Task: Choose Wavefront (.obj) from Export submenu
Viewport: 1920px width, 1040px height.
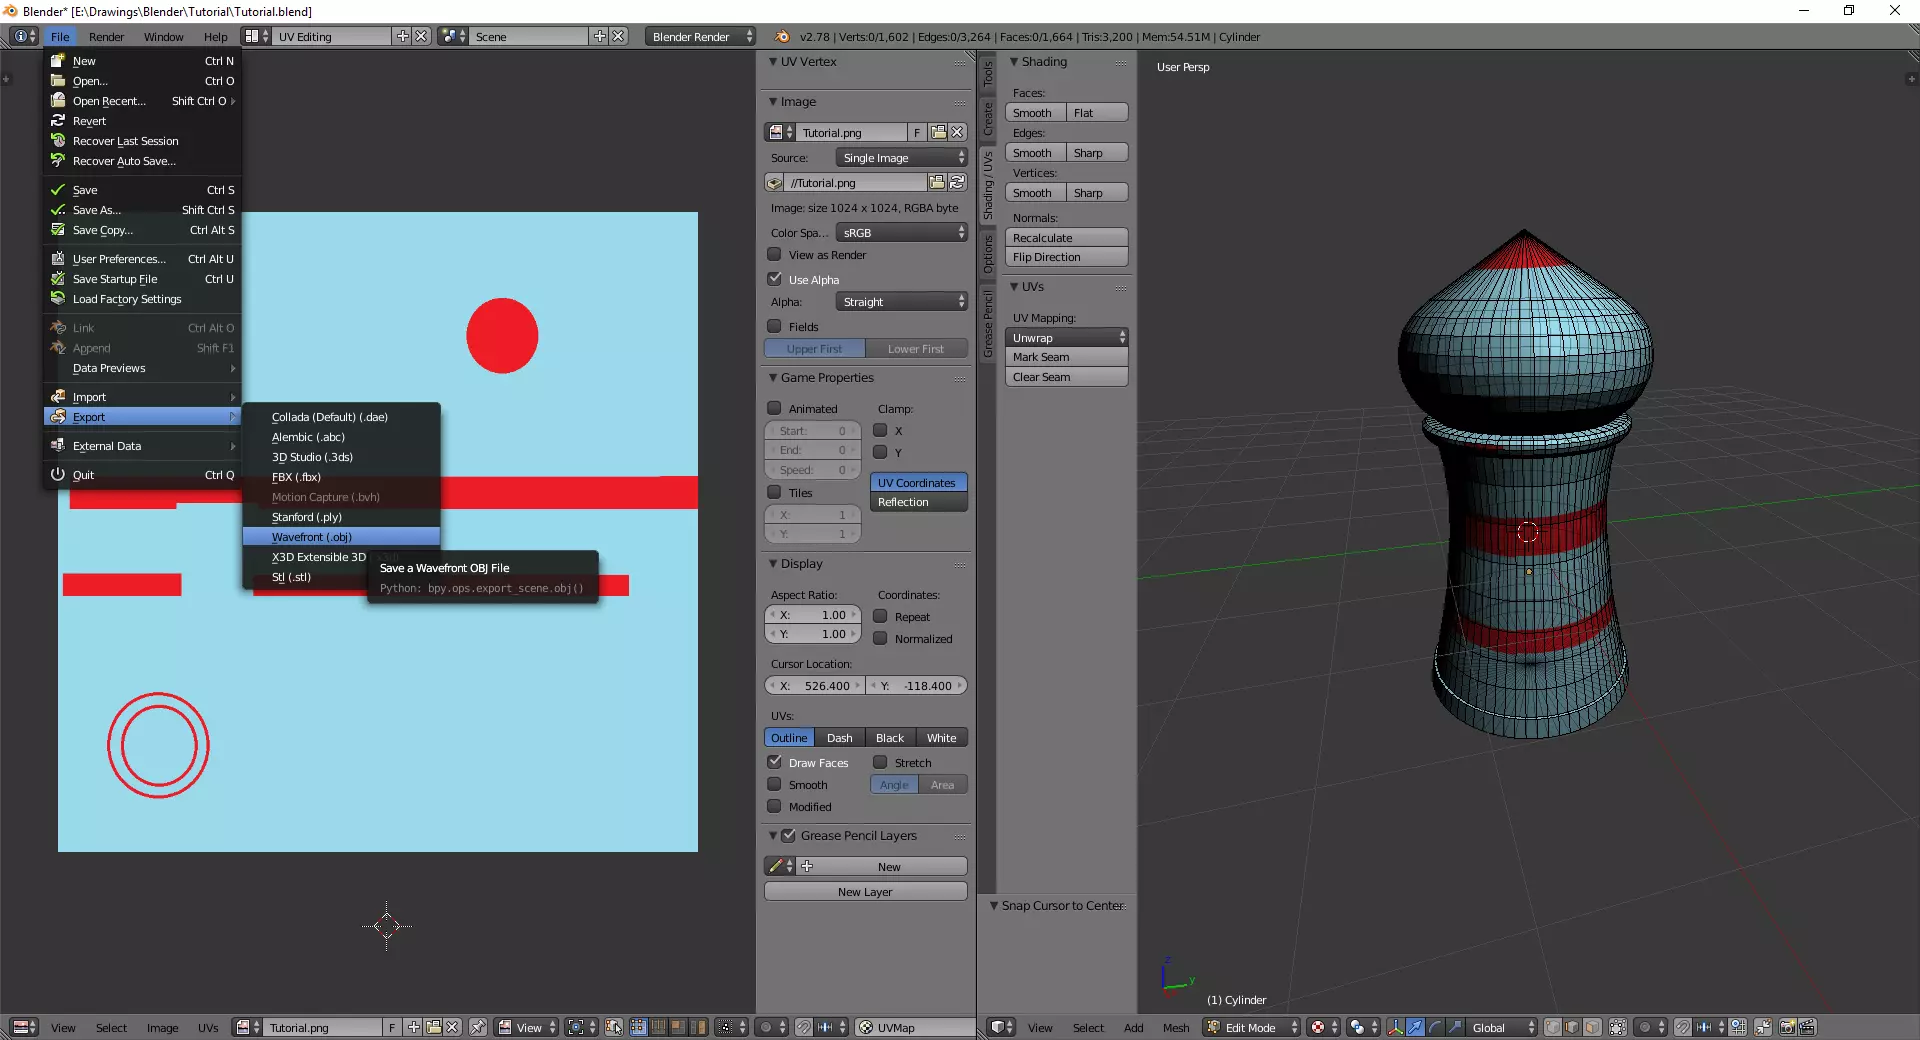Action: tap(311, 537)
